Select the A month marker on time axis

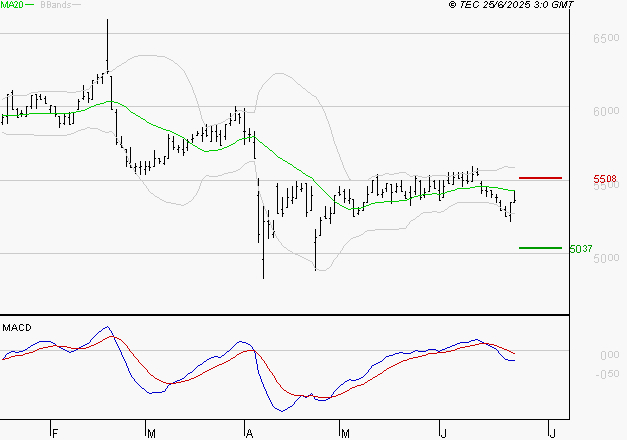pyautogui.click(x=247, y=432)
